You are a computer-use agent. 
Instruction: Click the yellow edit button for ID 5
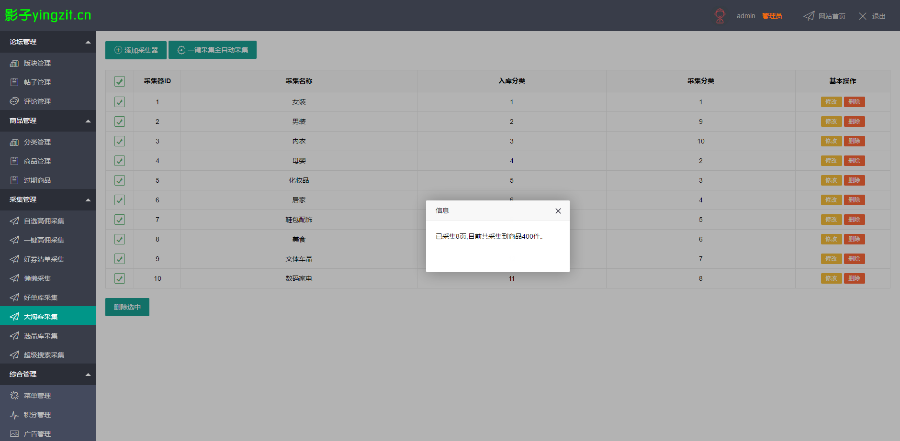click(x=831, y=180)
